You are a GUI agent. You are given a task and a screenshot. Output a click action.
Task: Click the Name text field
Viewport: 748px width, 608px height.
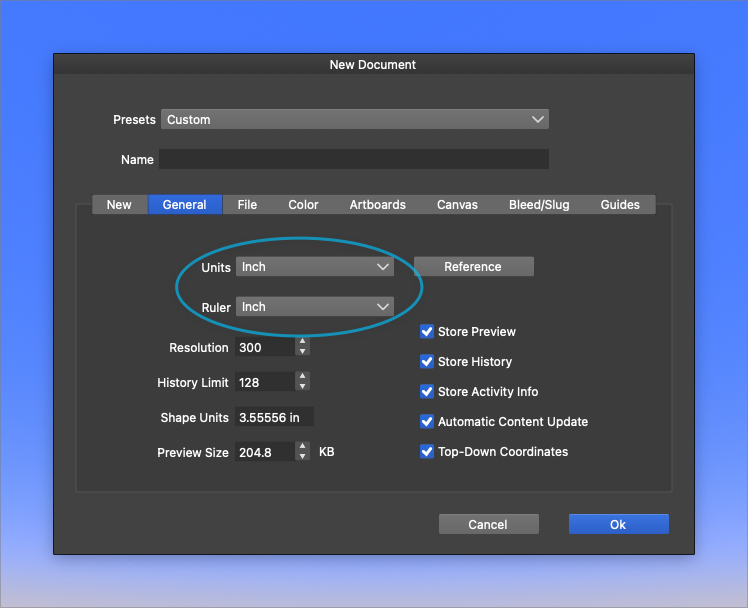354,160
